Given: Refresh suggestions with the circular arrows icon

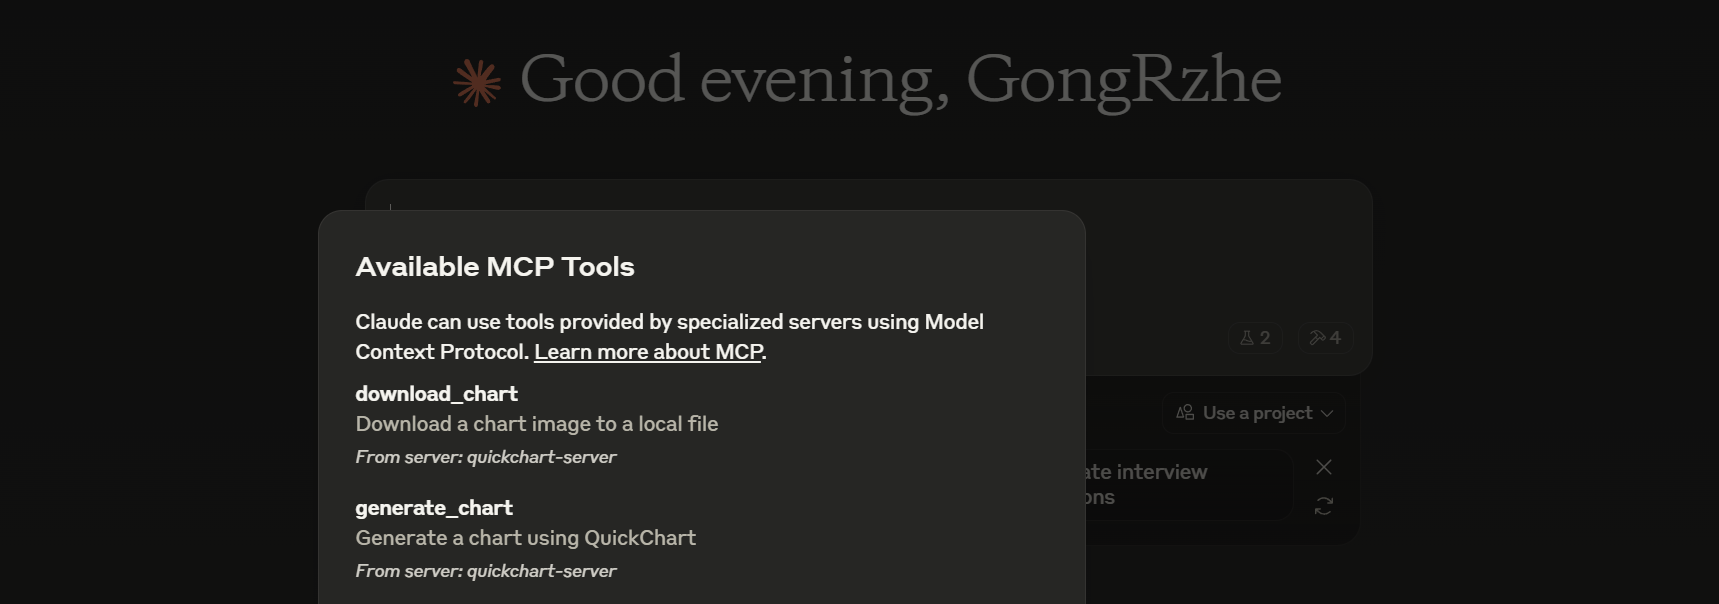Looking at the screenshot, I should 1324,507.
